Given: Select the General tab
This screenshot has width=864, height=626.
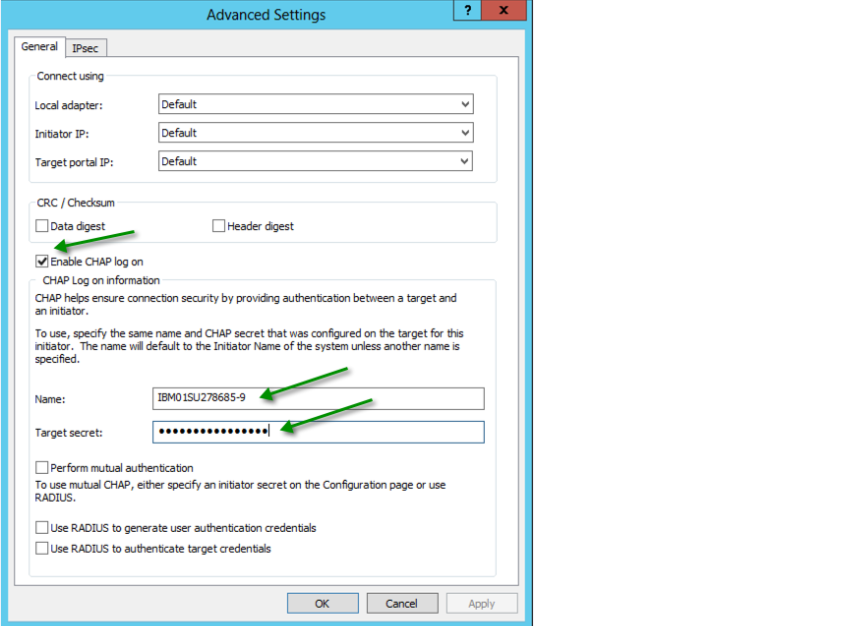Looking at the screenshot, I should (x=40, y=47).
